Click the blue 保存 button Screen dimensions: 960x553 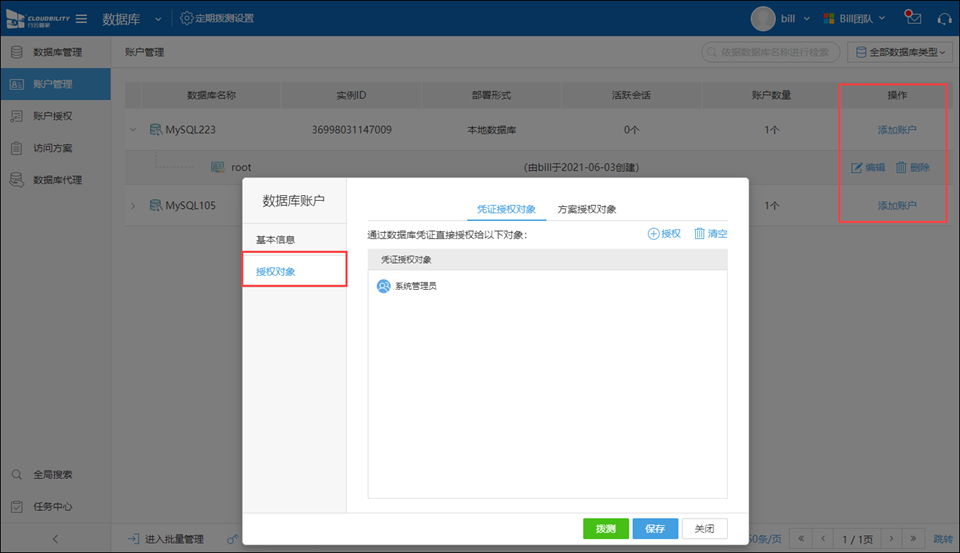click(x=655, y=529)
